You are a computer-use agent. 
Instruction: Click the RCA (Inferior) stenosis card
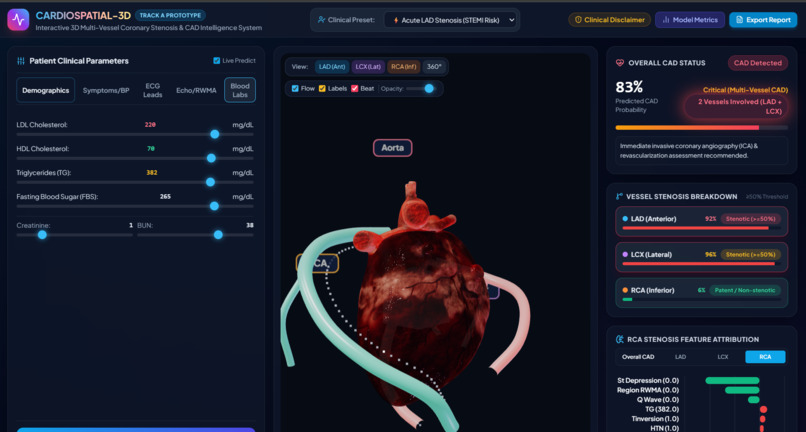[x=702, y=293]
